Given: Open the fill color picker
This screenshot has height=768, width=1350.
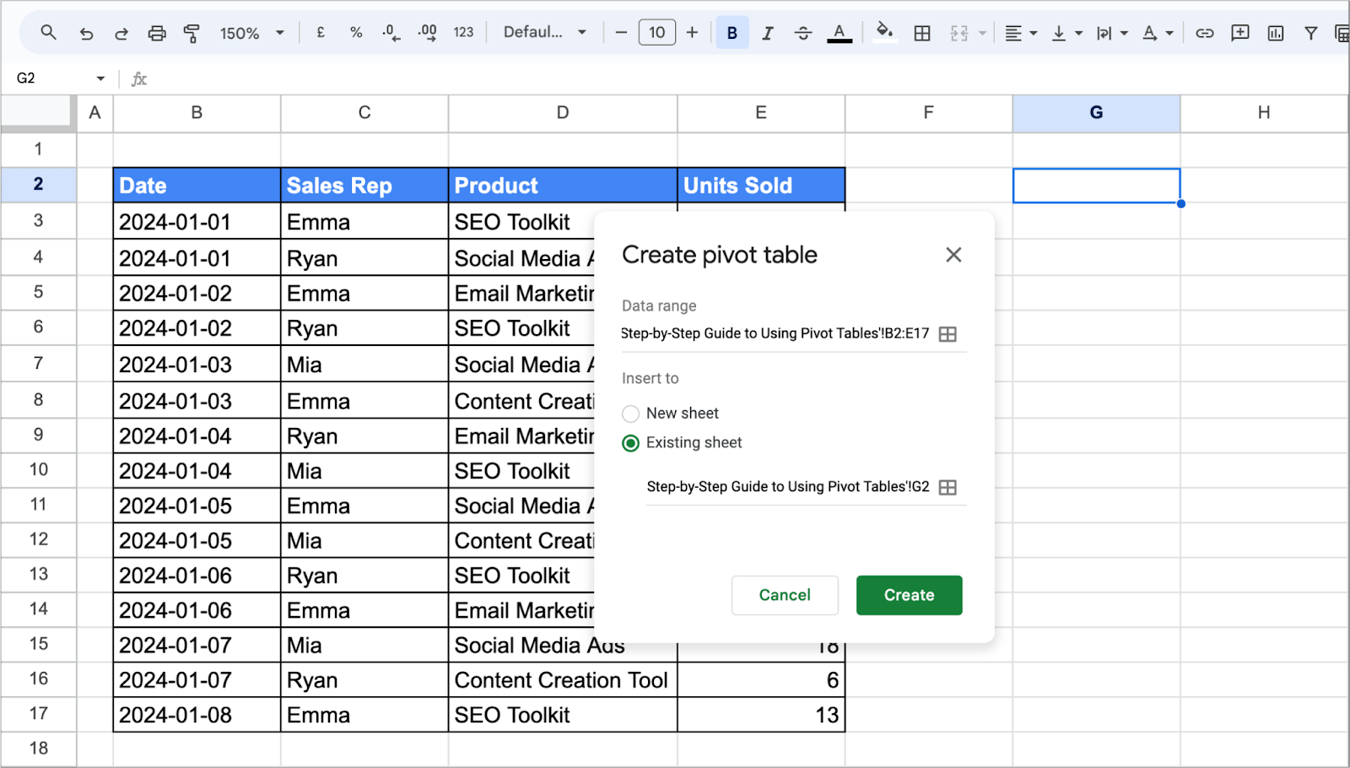Looking at the screenshot, I should pyautogui.click(x=885, y=33).
